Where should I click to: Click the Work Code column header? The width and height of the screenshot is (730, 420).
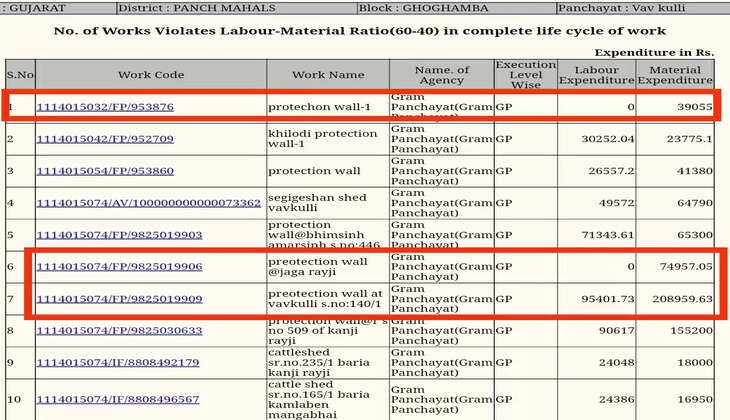(150, 75)
